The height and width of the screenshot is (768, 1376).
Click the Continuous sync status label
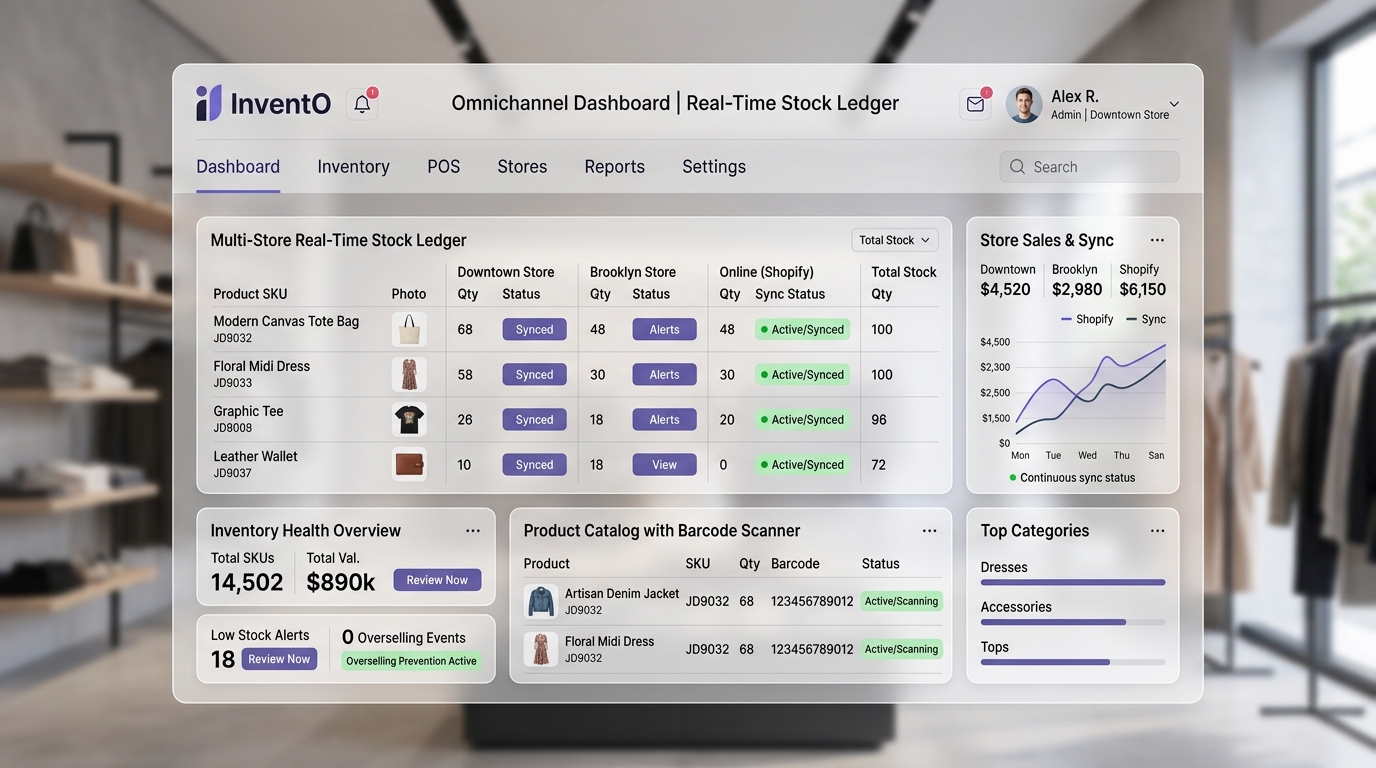coord(1072,478)
